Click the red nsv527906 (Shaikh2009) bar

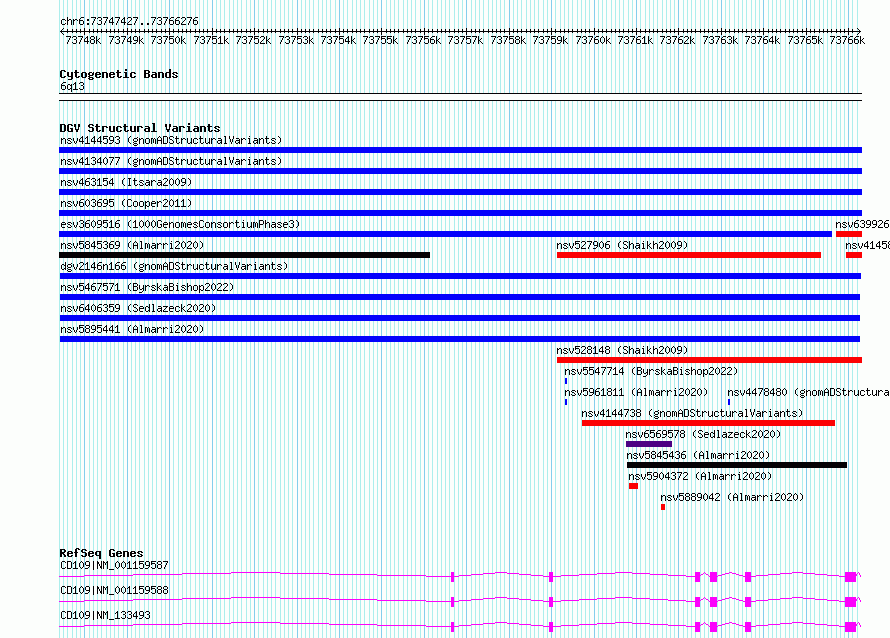tap(689, 255)
